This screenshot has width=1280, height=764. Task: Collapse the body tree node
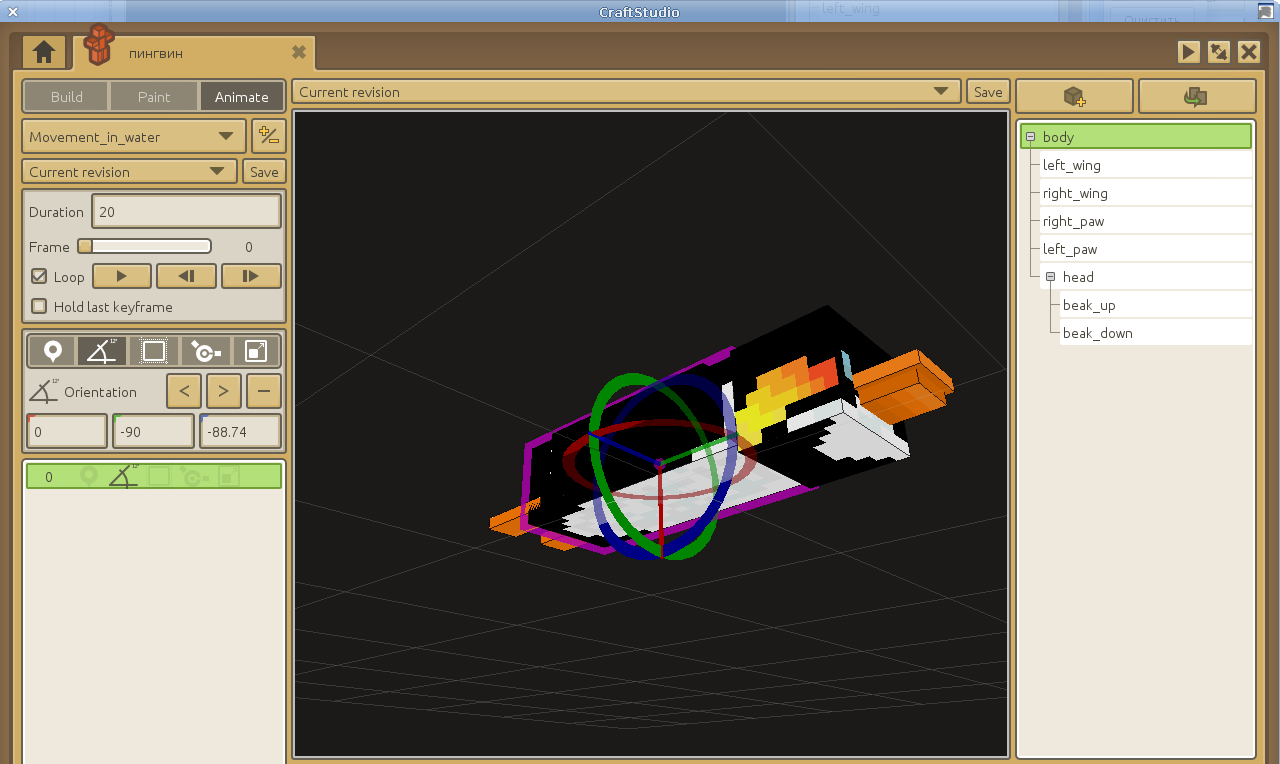pyautogui.click(x=1030, y=137)
